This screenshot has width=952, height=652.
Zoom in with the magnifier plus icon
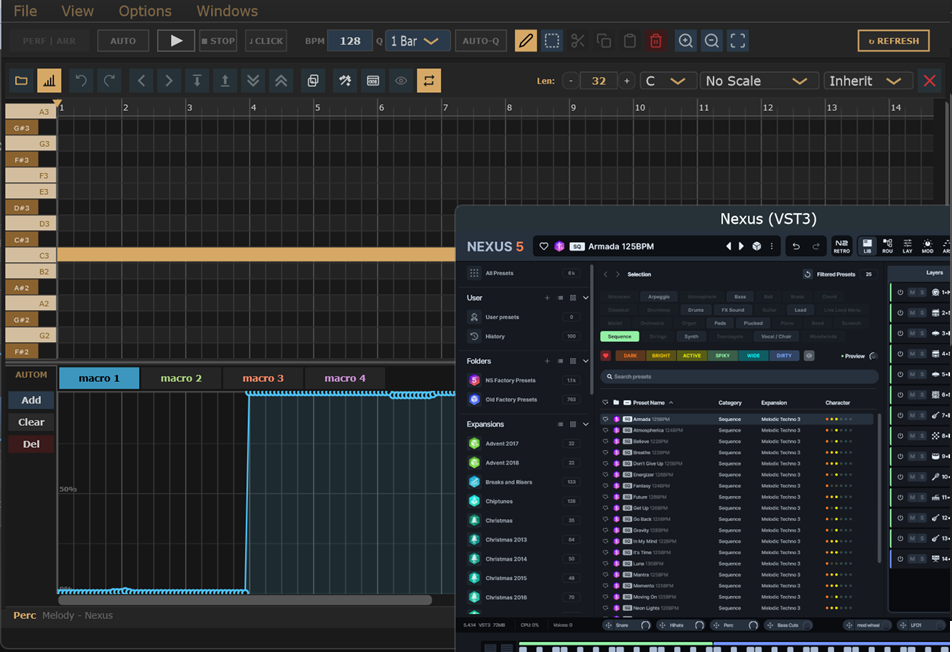click(x=685, y=41)
